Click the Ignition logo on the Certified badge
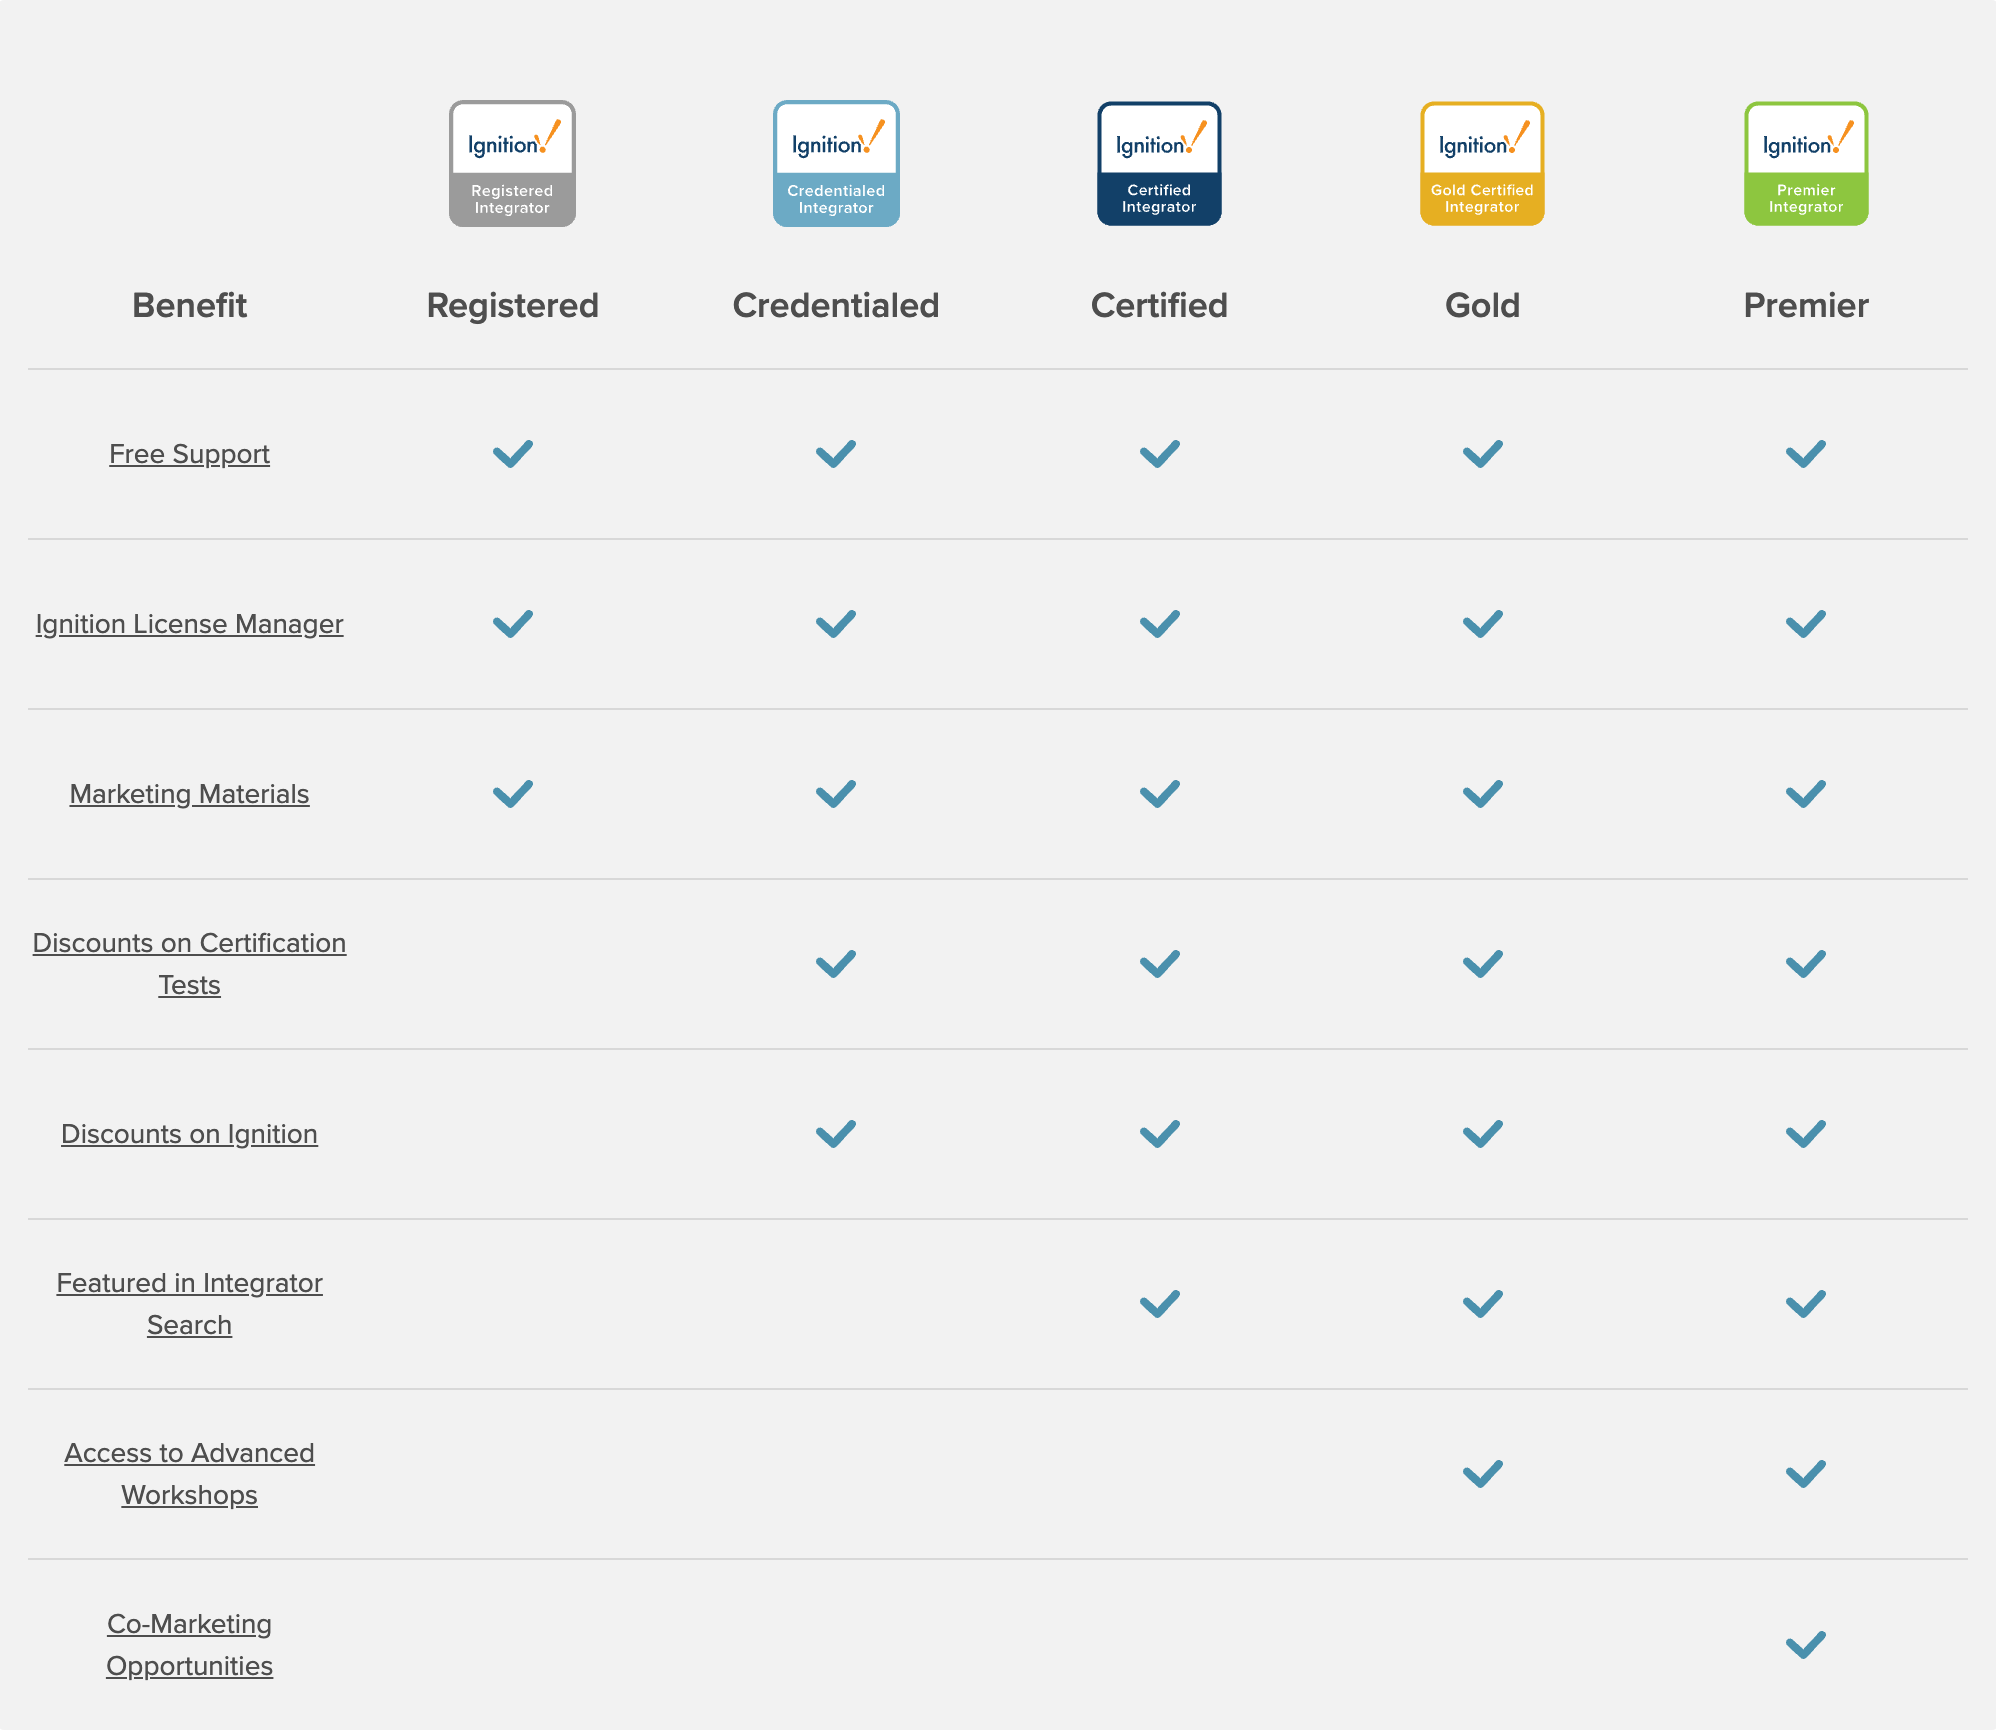1996x1732 pixels. click(1158, 140)
